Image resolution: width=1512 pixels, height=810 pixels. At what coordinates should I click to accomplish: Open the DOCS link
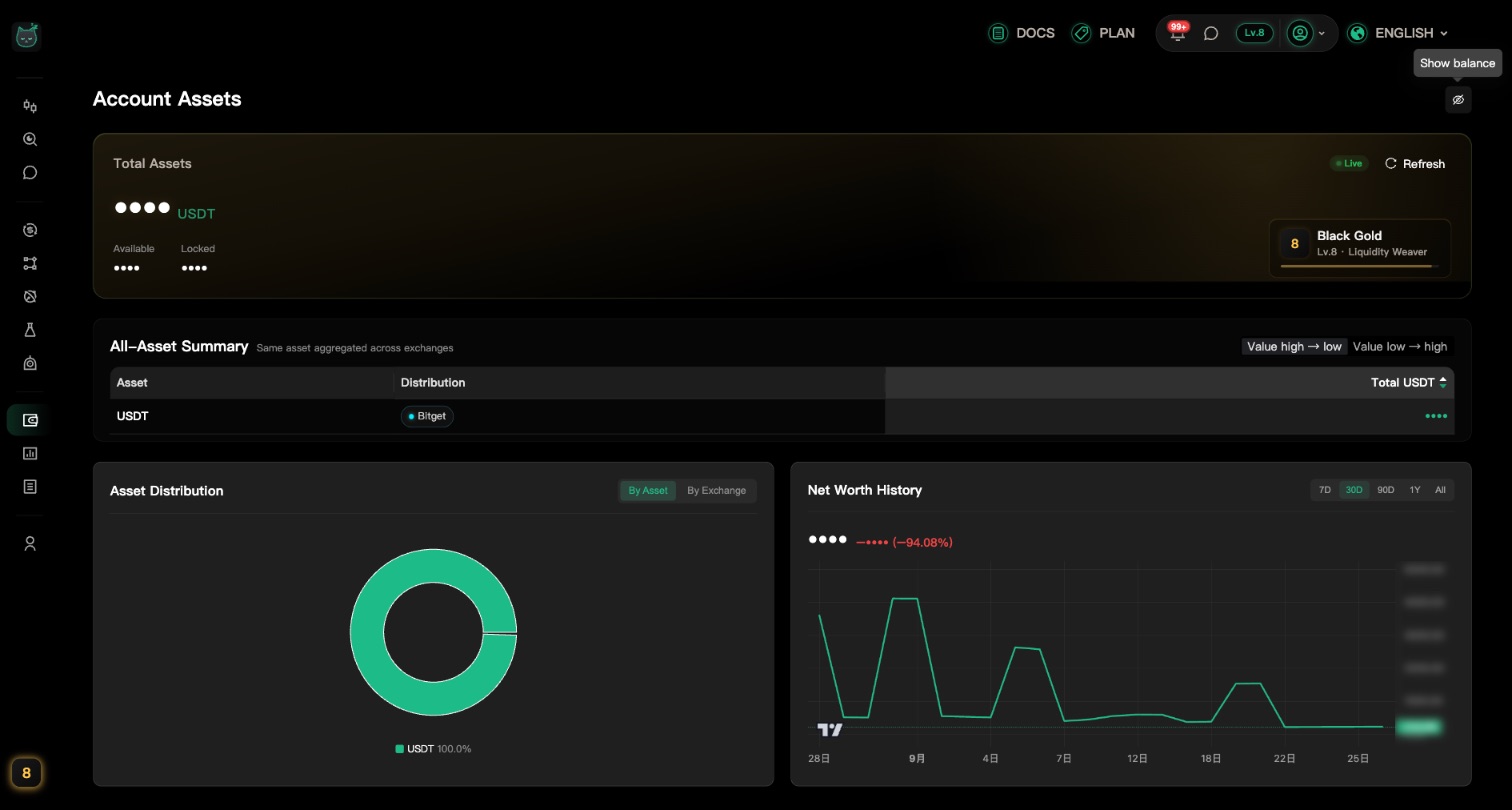(1021, 33)
